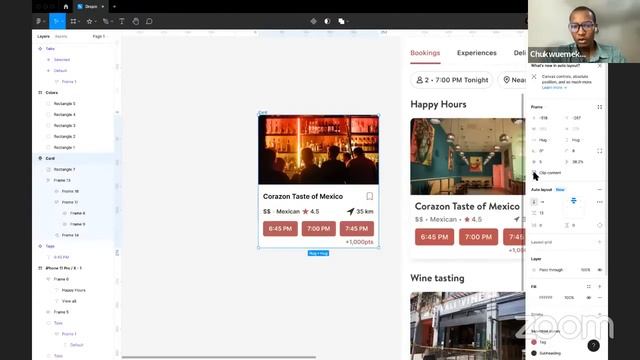The height and width of the screenshot is (360, 640).
Task: Click the horizontal canvas scrollbar
Action: click(x=219, y=357)
